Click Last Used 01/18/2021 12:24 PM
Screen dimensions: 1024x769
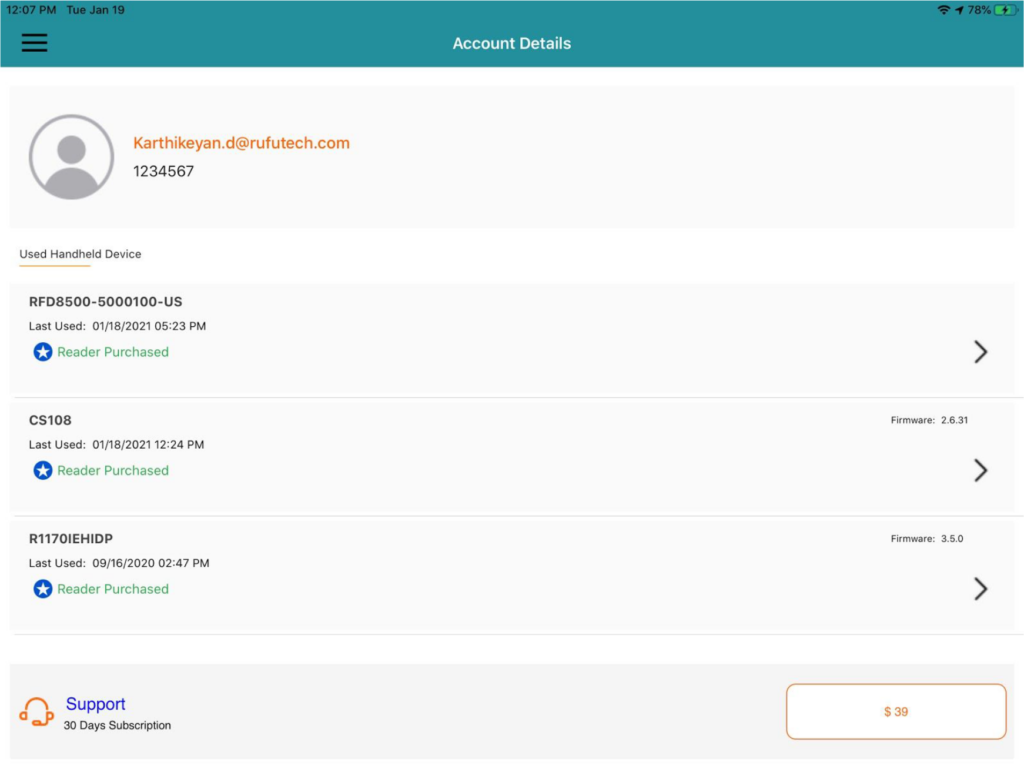click(116, 445)
